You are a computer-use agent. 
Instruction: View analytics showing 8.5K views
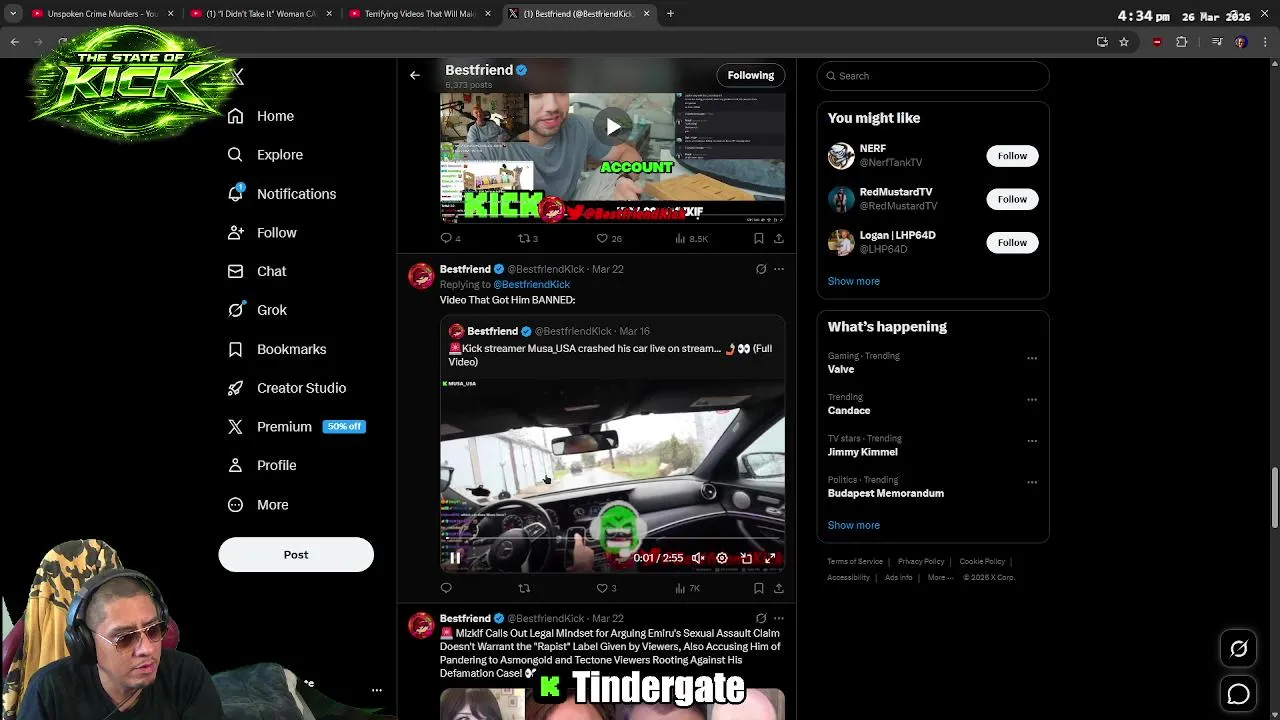coord(692,238)
